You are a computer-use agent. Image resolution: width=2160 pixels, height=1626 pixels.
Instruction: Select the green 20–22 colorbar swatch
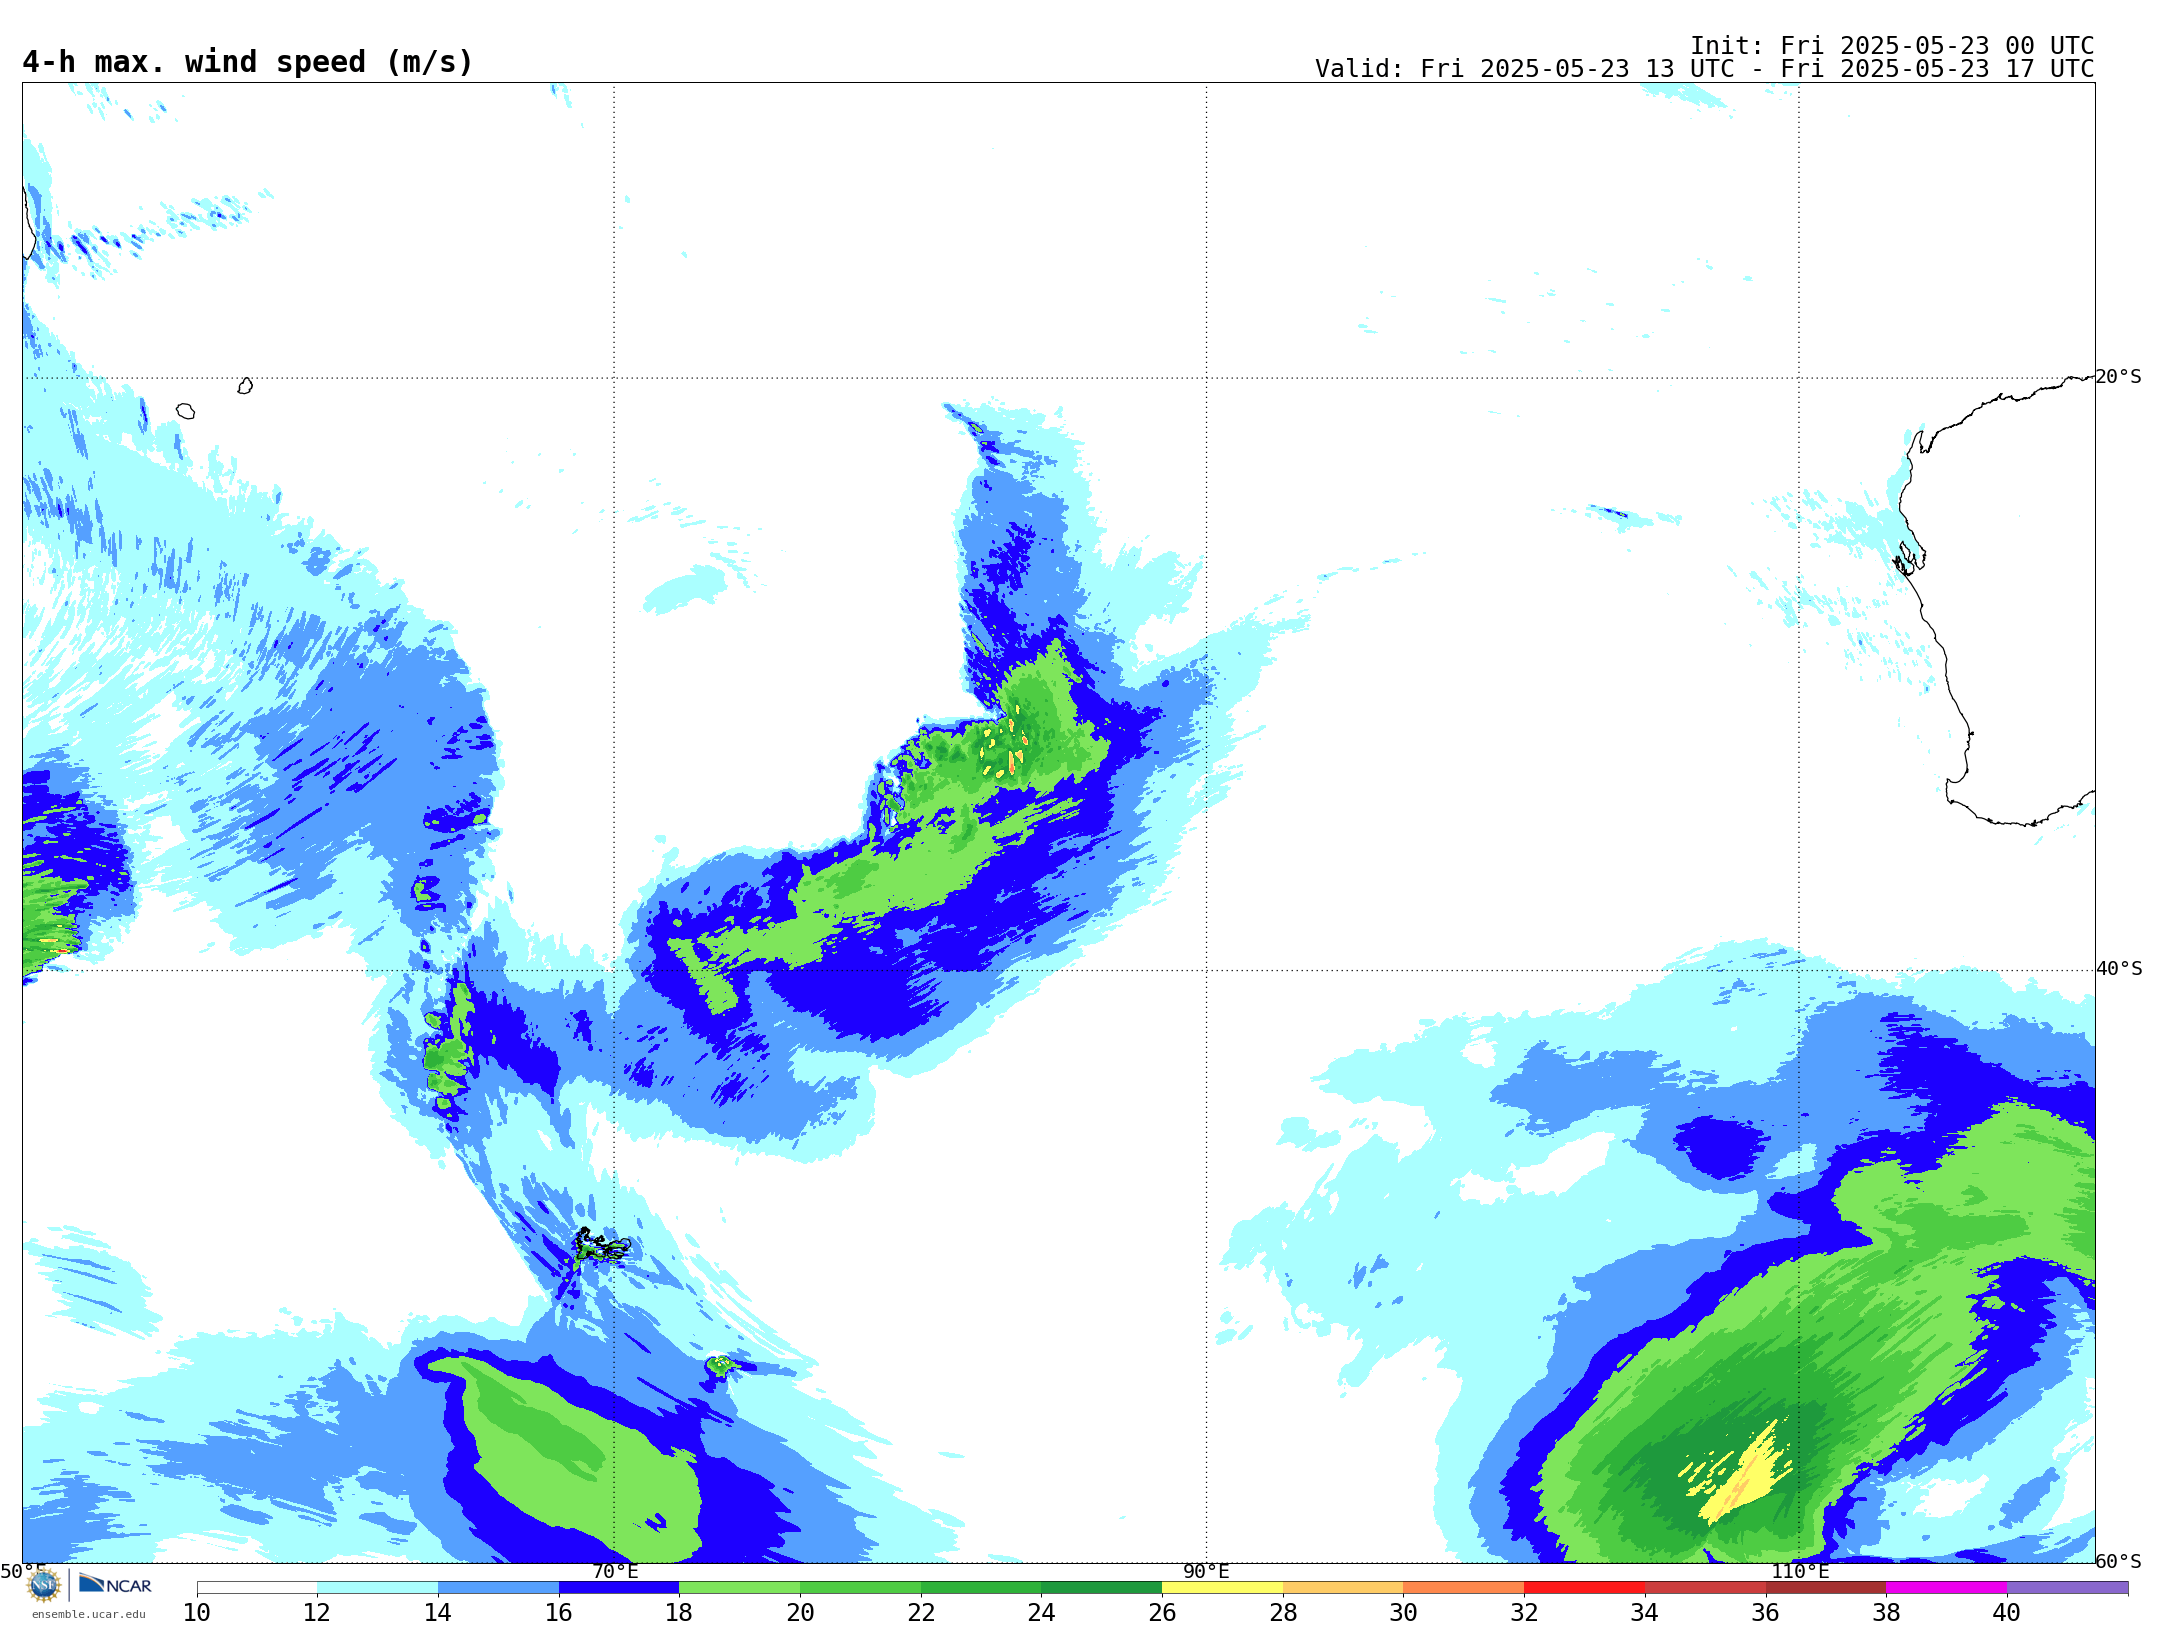(x=860, y=1588)
